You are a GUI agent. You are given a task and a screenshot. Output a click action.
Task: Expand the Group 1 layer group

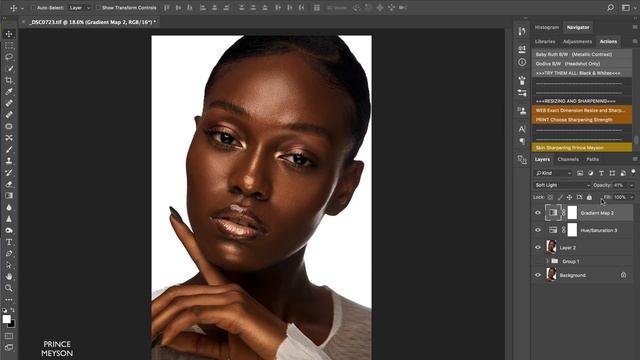[547, 261]
